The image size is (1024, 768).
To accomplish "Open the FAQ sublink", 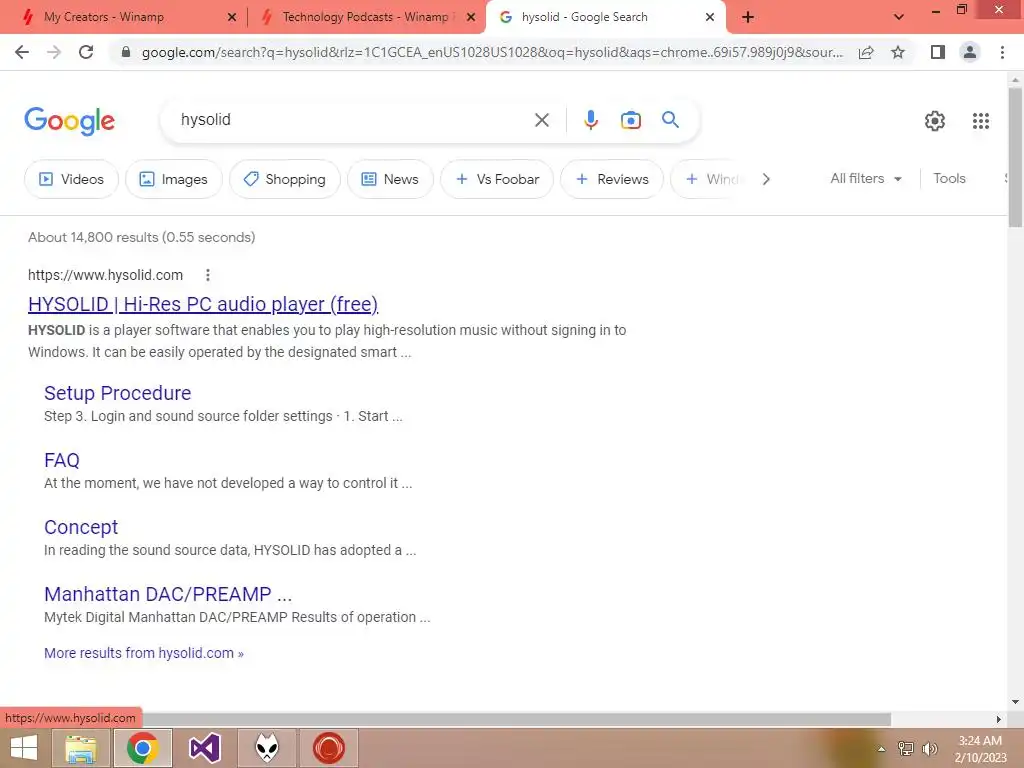I will pos(61,460).
